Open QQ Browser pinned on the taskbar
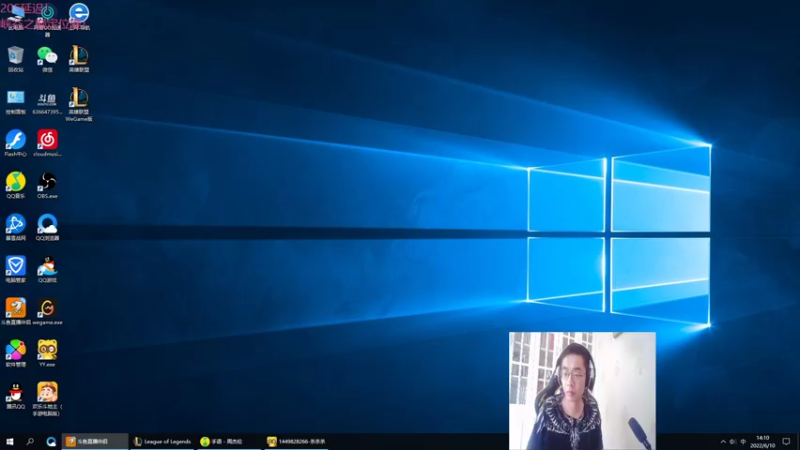Image resolution: width=800 pixels, height=450 pixels. [x=51, y=441]
